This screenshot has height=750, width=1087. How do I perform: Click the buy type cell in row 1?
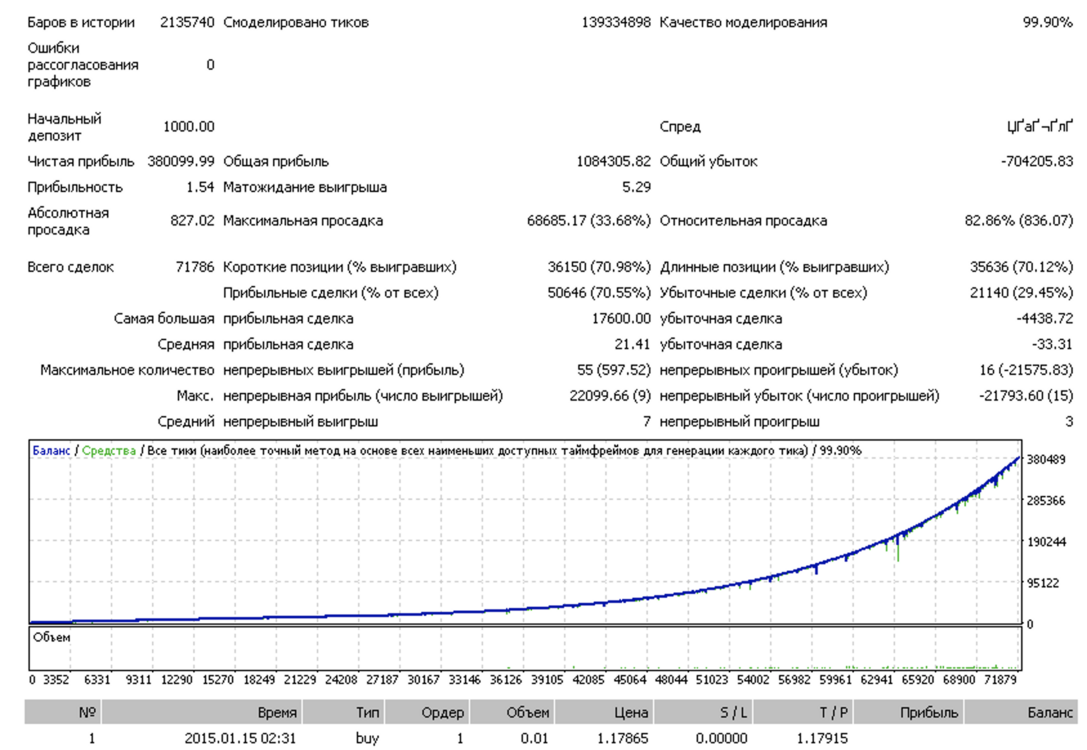tap(367, 738)
